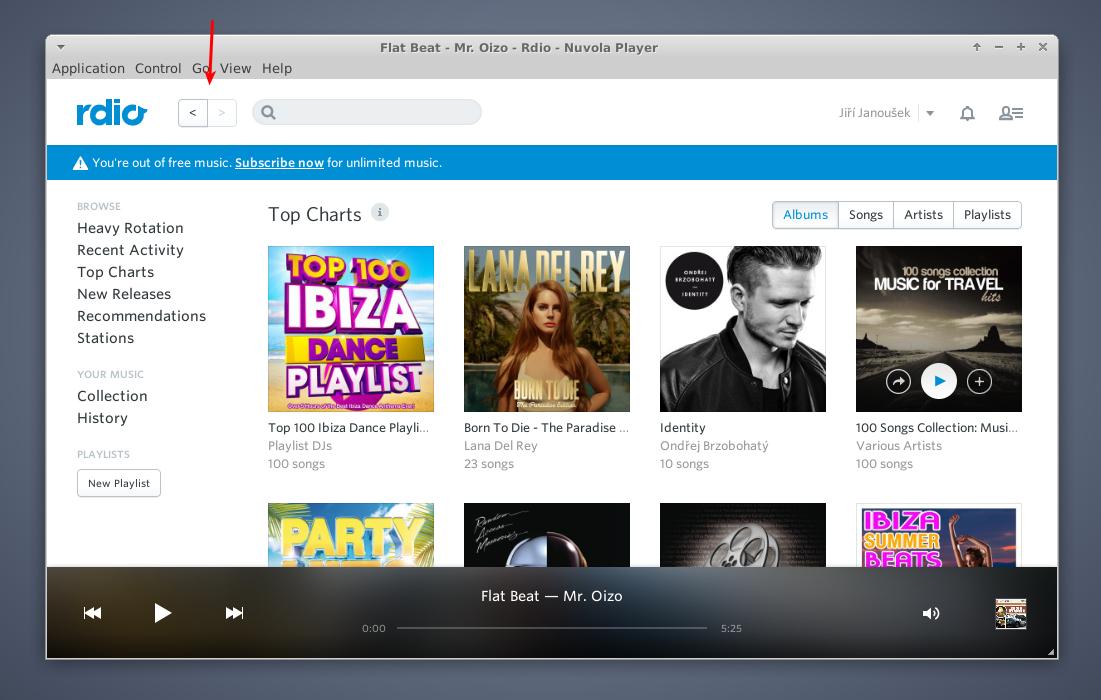Click the Top Charts info icon
Screen dimensions: 1101x700
tap(380, 212)
